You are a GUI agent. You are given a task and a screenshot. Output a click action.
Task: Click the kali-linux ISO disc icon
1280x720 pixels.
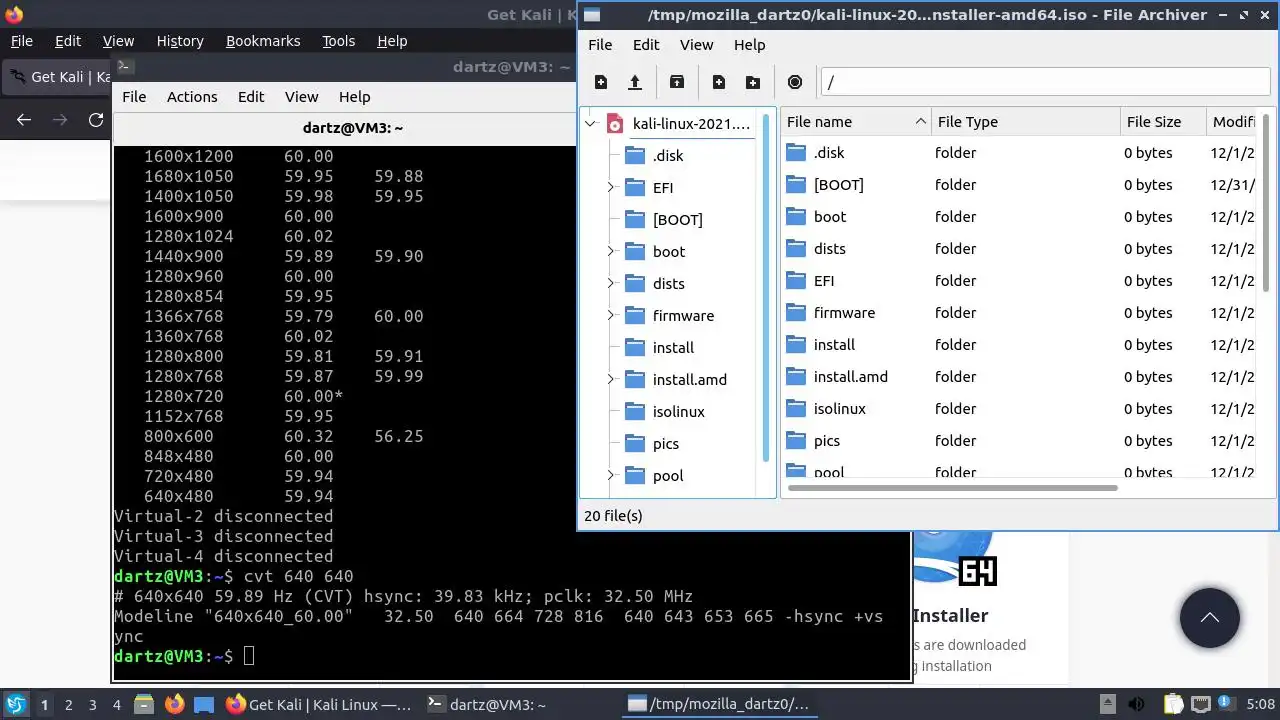coord(614,124)
